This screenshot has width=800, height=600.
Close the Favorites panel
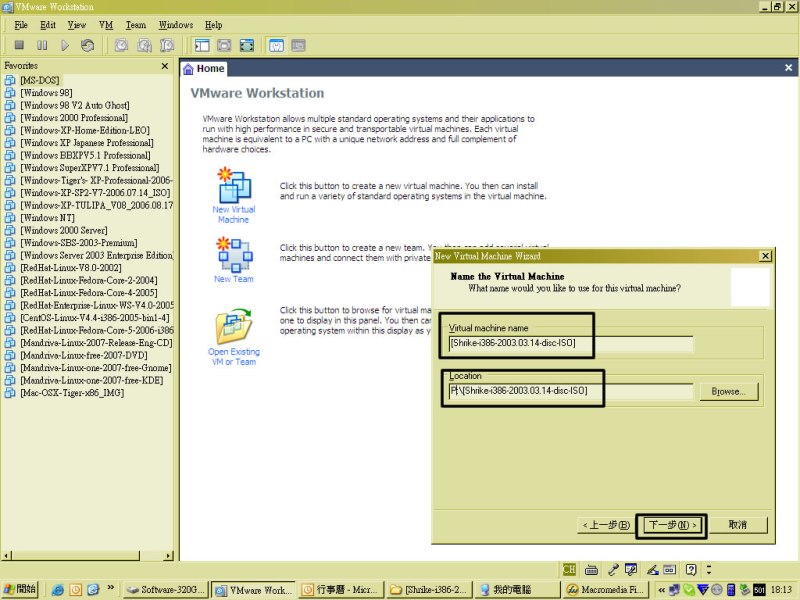pyautogui.click(x=165, y=66)
